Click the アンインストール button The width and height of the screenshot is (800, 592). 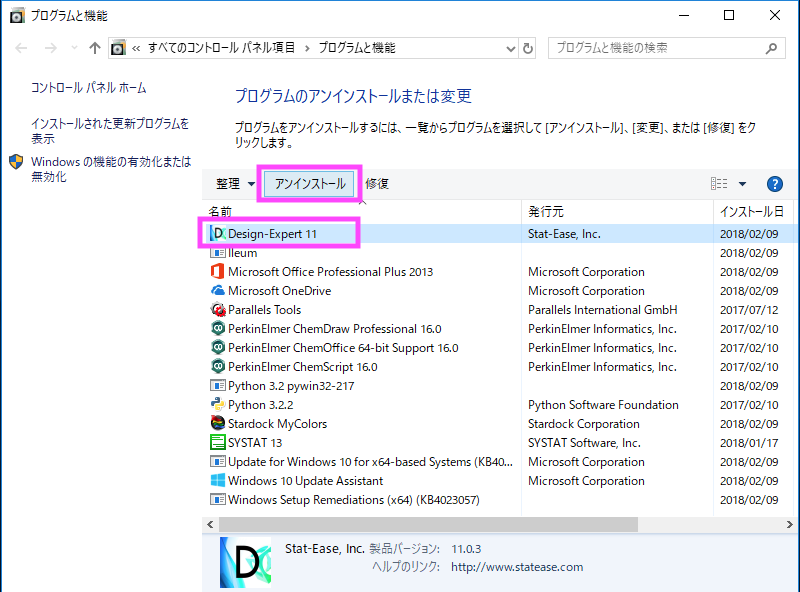pyautogui.click(x=310, y=184)
